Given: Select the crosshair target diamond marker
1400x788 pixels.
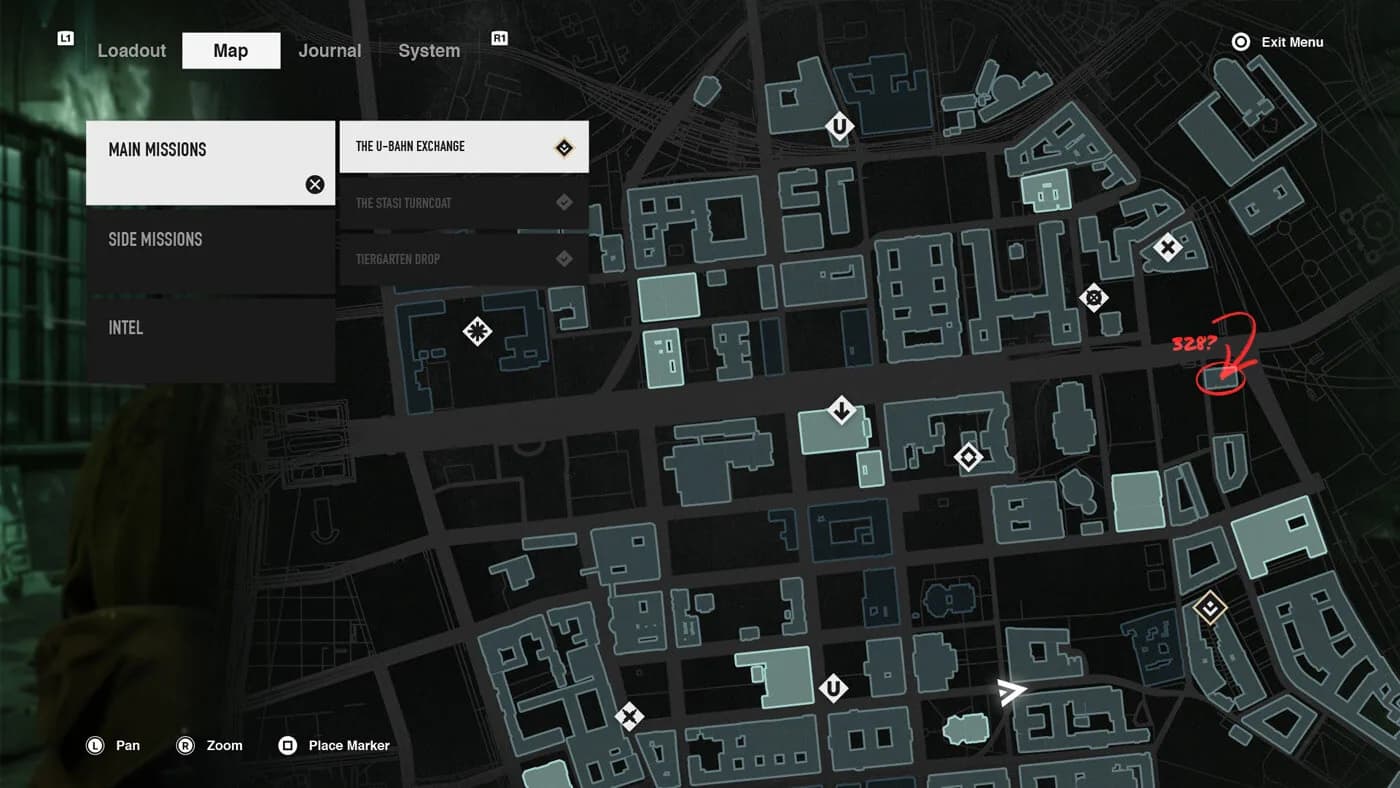Looking at the screenshot, I should point(1094,297).
